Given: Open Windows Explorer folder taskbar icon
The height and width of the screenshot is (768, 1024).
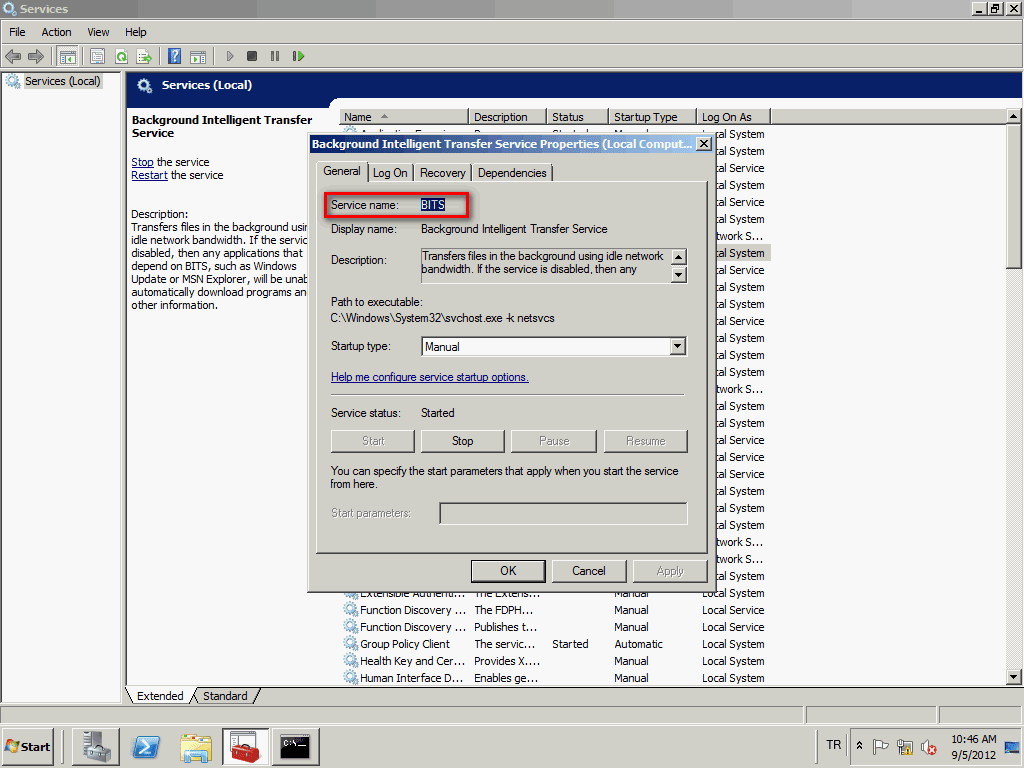Looking at the screenshot, I should pyautogui.click(x=196, y=746).
